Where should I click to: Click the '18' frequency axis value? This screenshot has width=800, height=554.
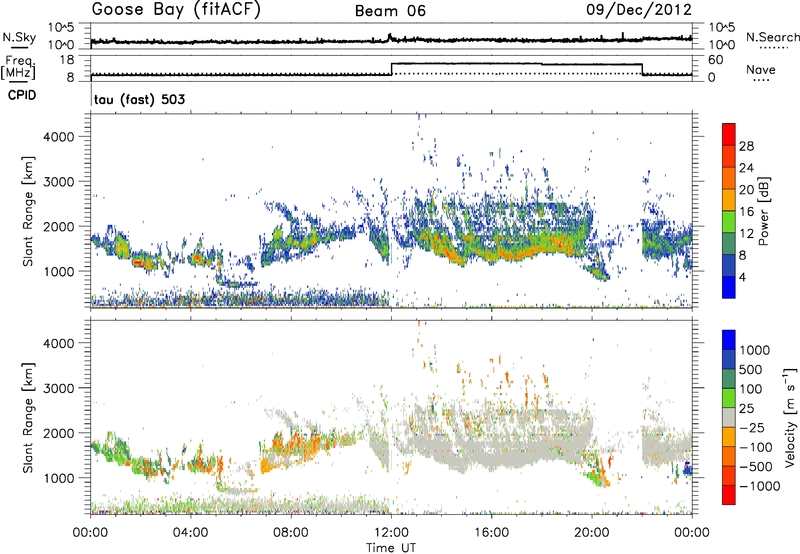pyautogui.click(x=68, y=60)
